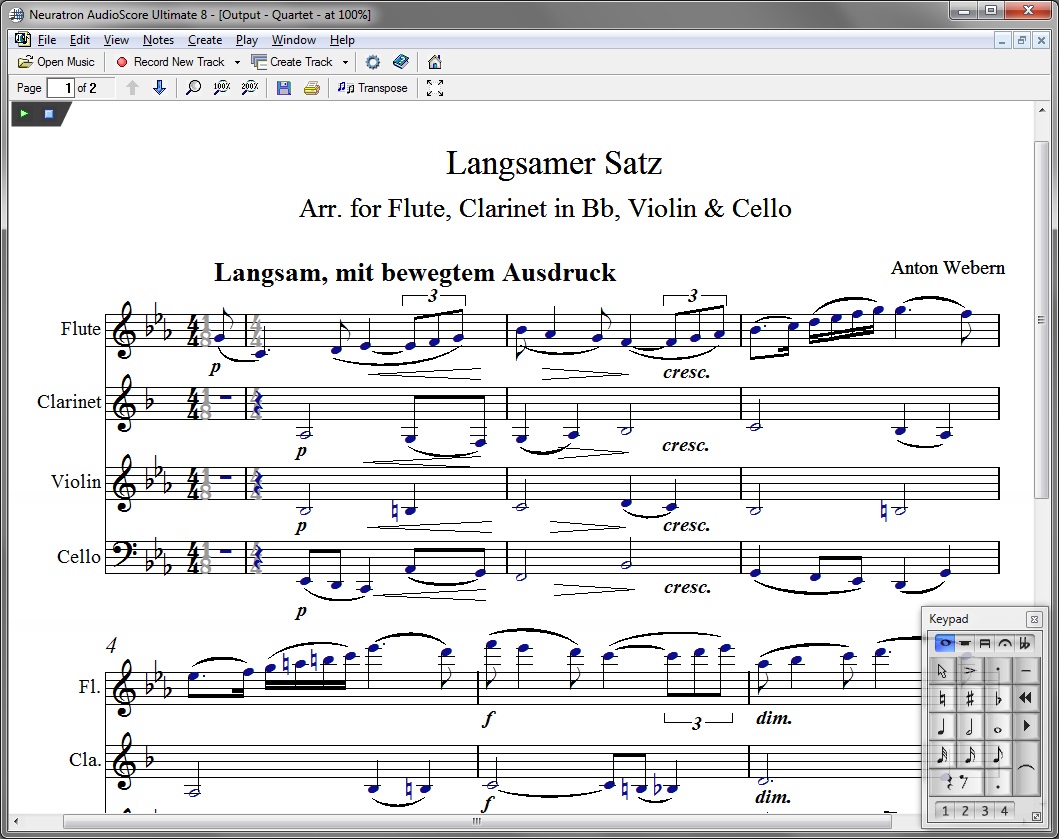Switch to Keypad beams layout tab
This screenshot has width=1059, height=839.
[985, 643]
